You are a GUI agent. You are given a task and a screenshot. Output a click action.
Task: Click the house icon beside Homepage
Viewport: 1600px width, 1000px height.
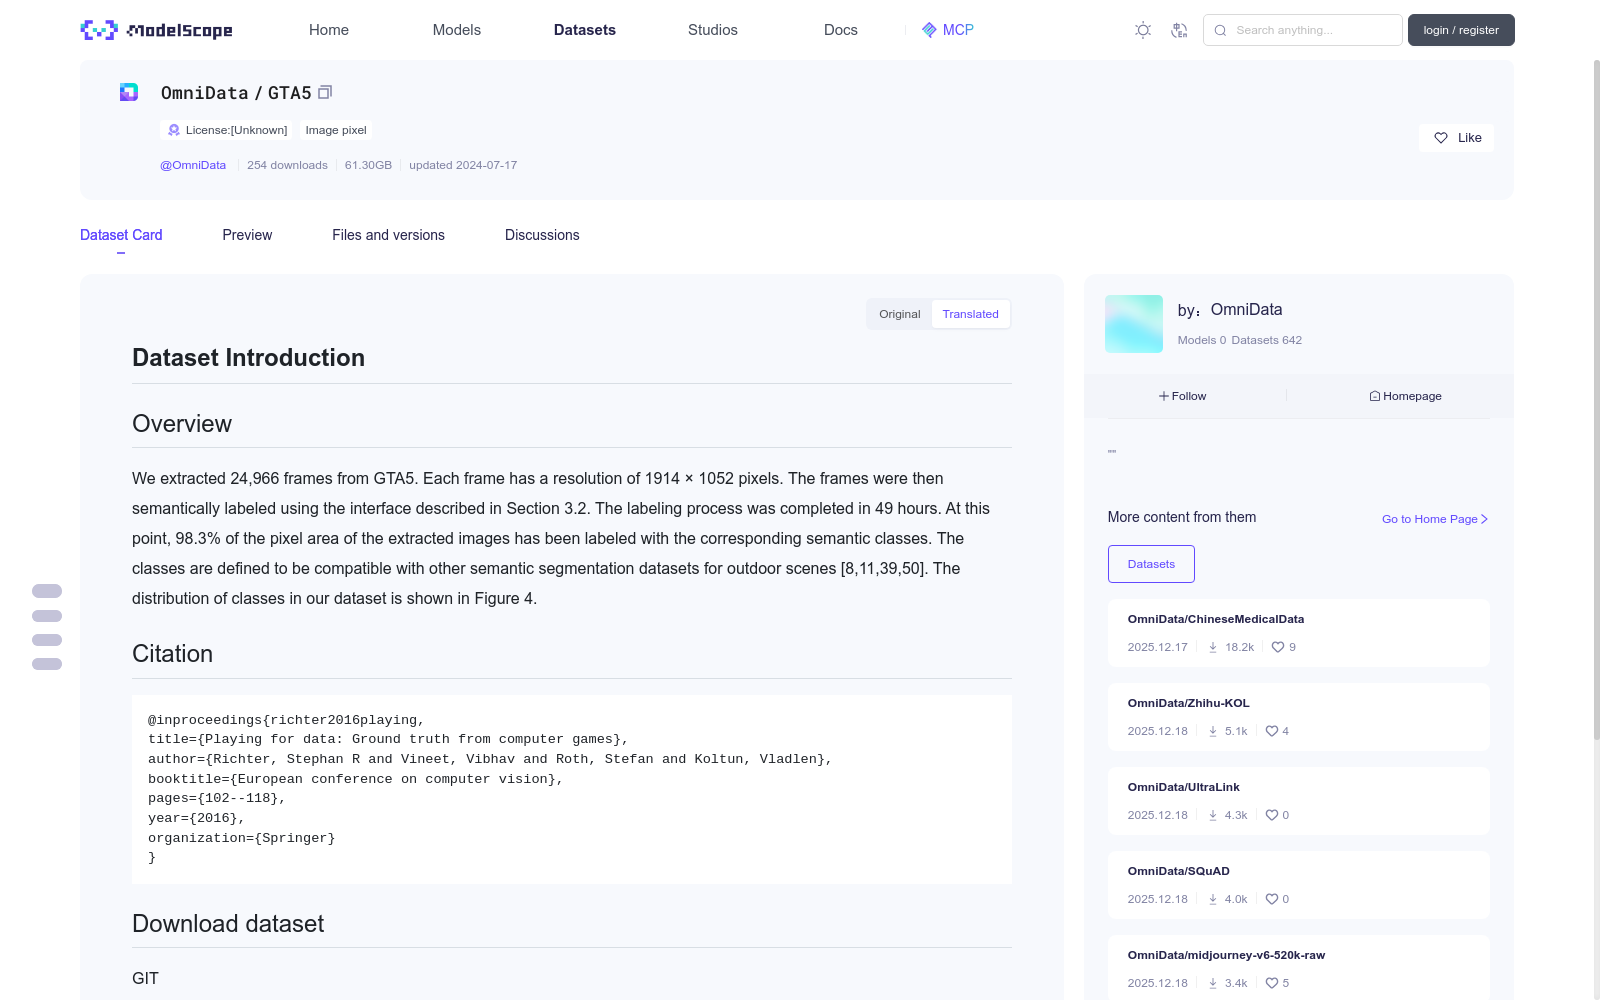(x=1375, y=396)
